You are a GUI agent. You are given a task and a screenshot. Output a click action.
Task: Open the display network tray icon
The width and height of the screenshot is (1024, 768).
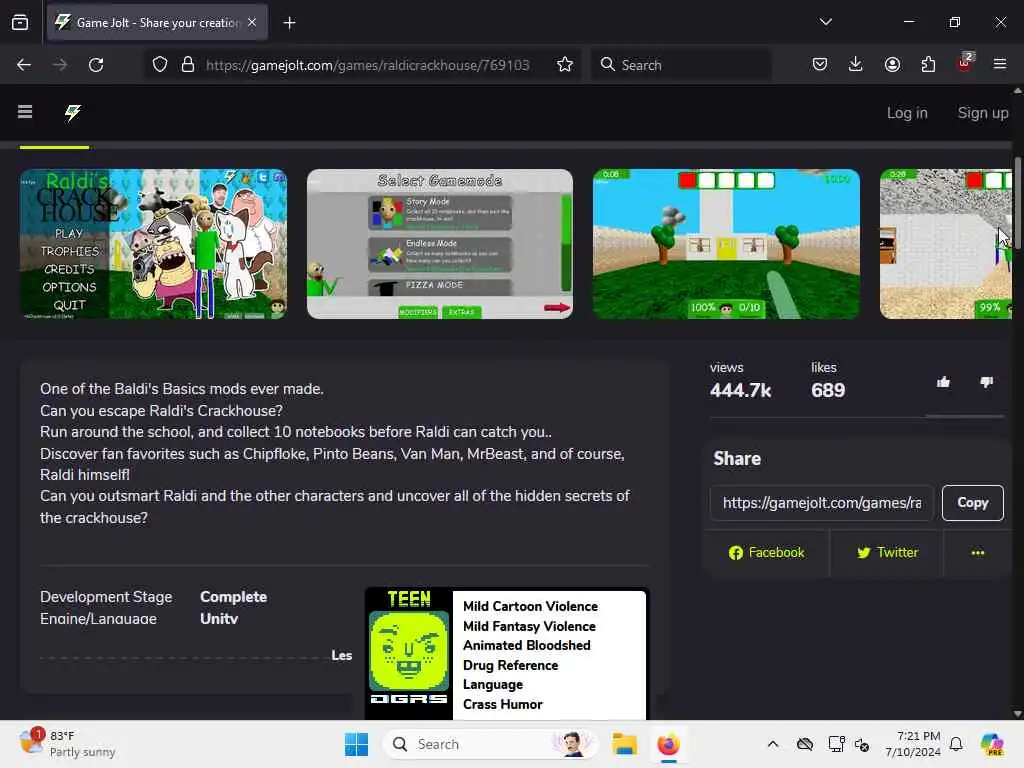point(836,744)
